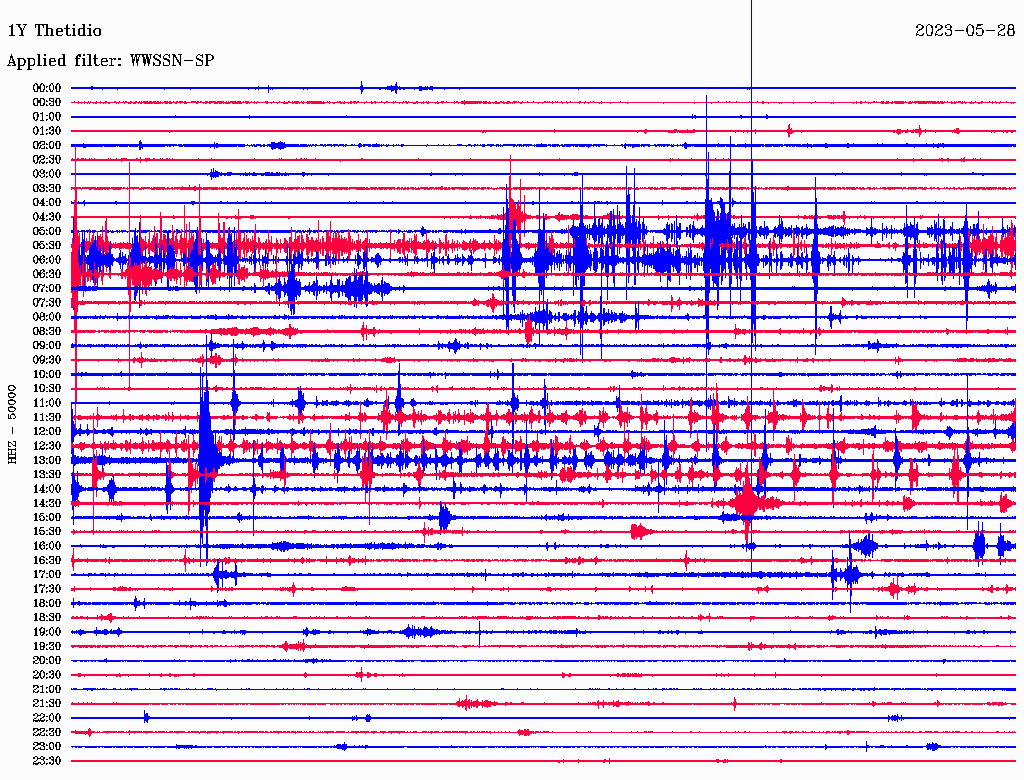1024x780 pixels.
Task: Select the 09:00 time label
Action: click(x=47, y=346)
